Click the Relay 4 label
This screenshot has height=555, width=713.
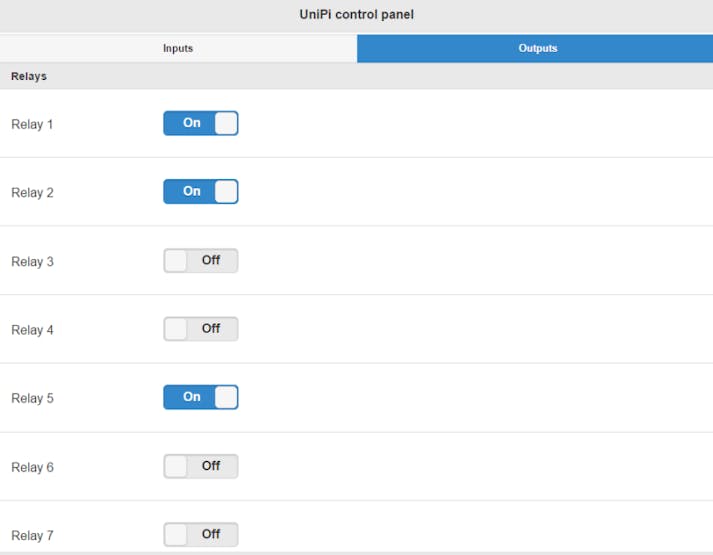tap(32, 330)
